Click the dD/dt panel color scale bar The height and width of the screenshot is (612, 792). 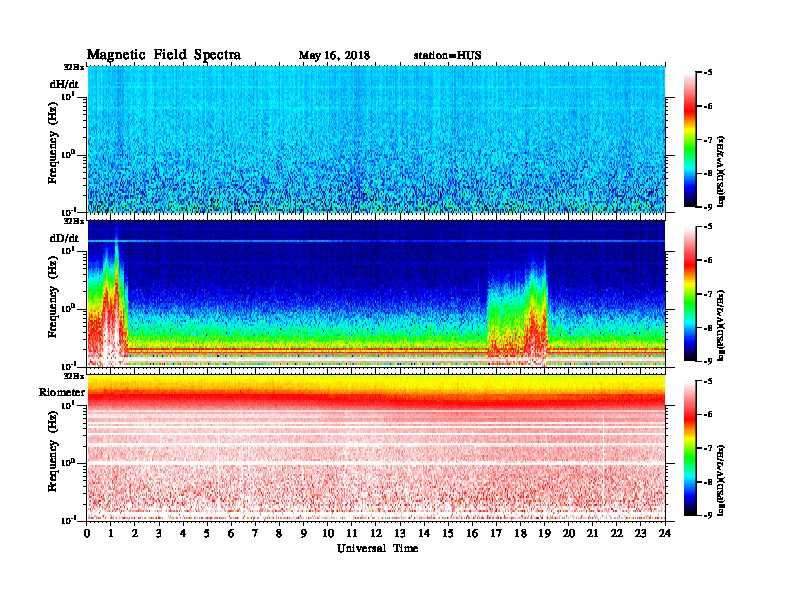690,293
